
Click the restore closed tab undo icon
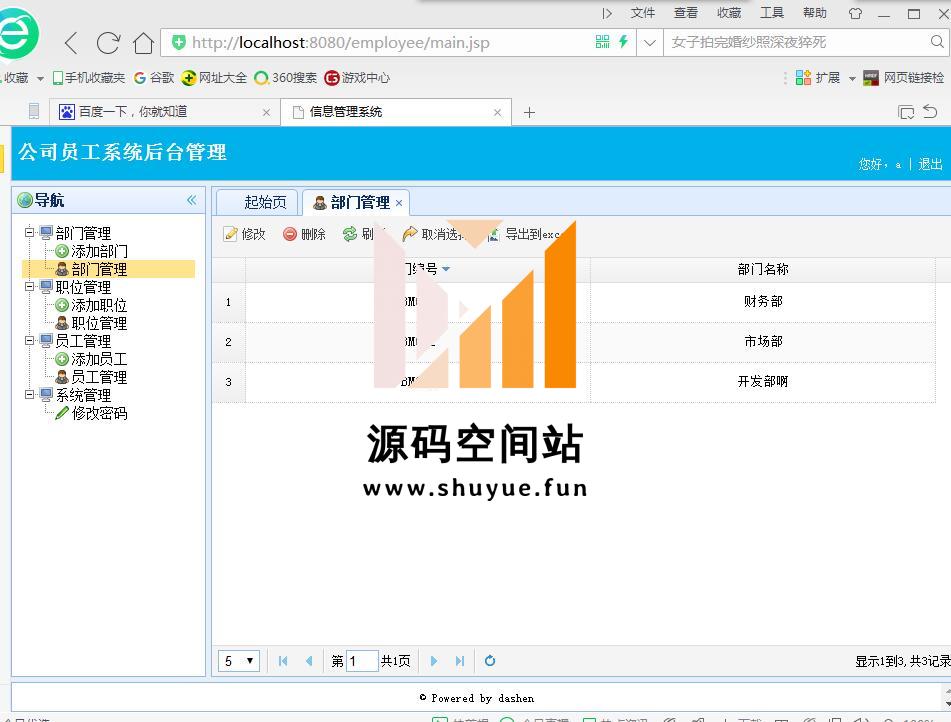click(x=930, y=112)
